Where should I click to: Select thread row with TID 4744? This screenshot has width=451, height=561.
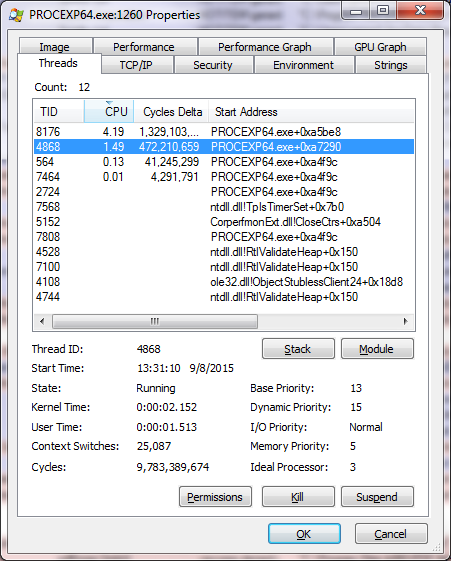[x=224, y=297]
